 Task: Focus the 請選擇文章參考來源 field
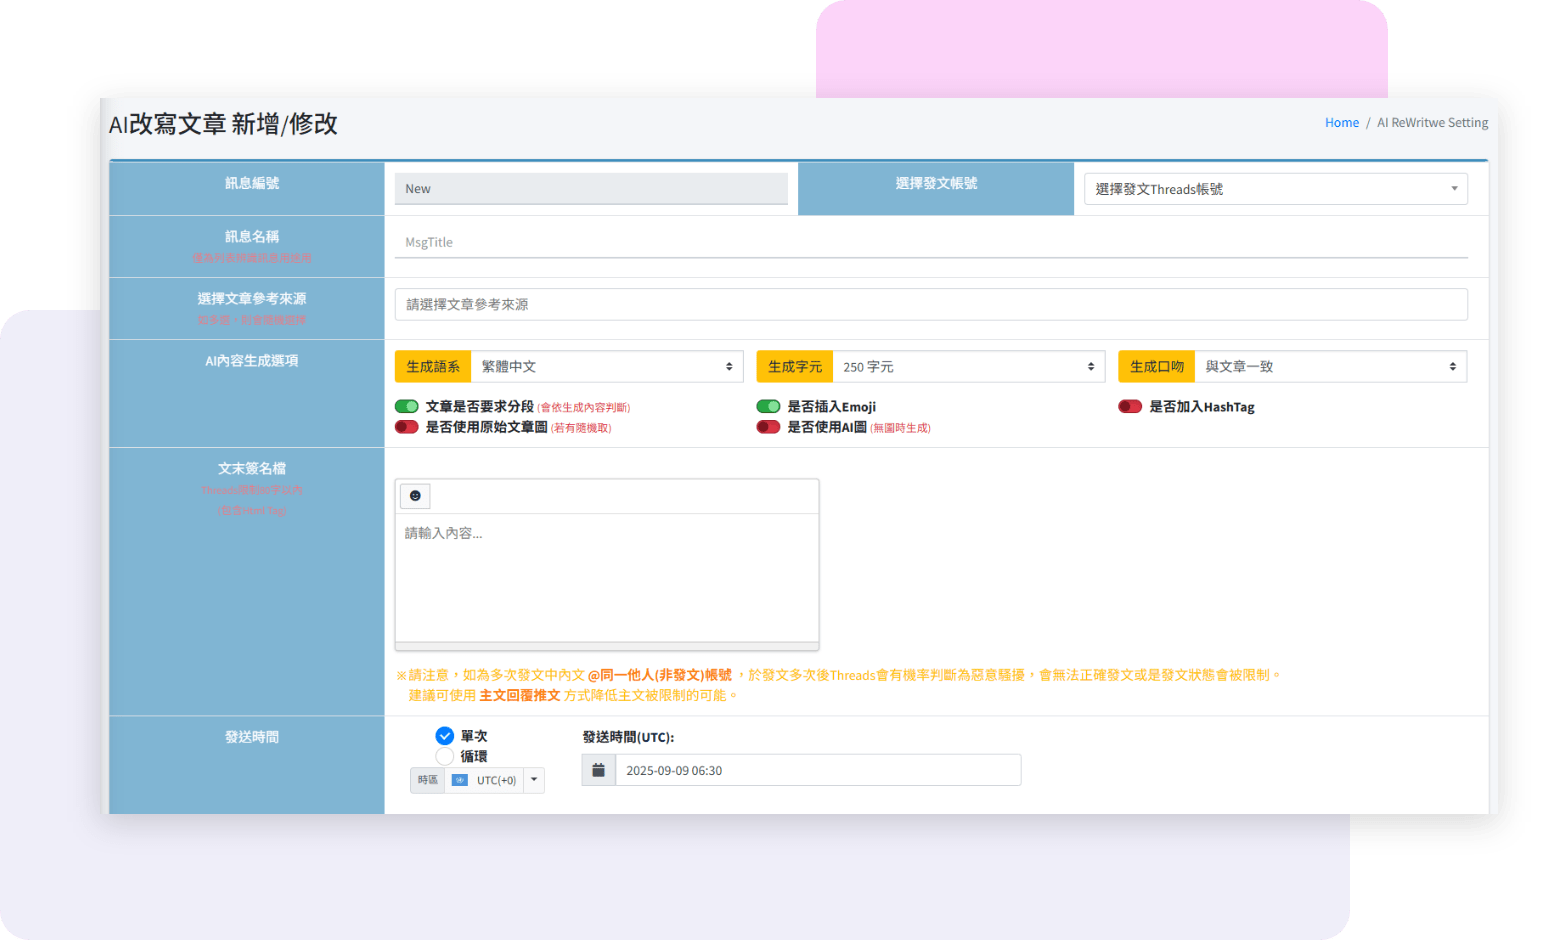930,305
